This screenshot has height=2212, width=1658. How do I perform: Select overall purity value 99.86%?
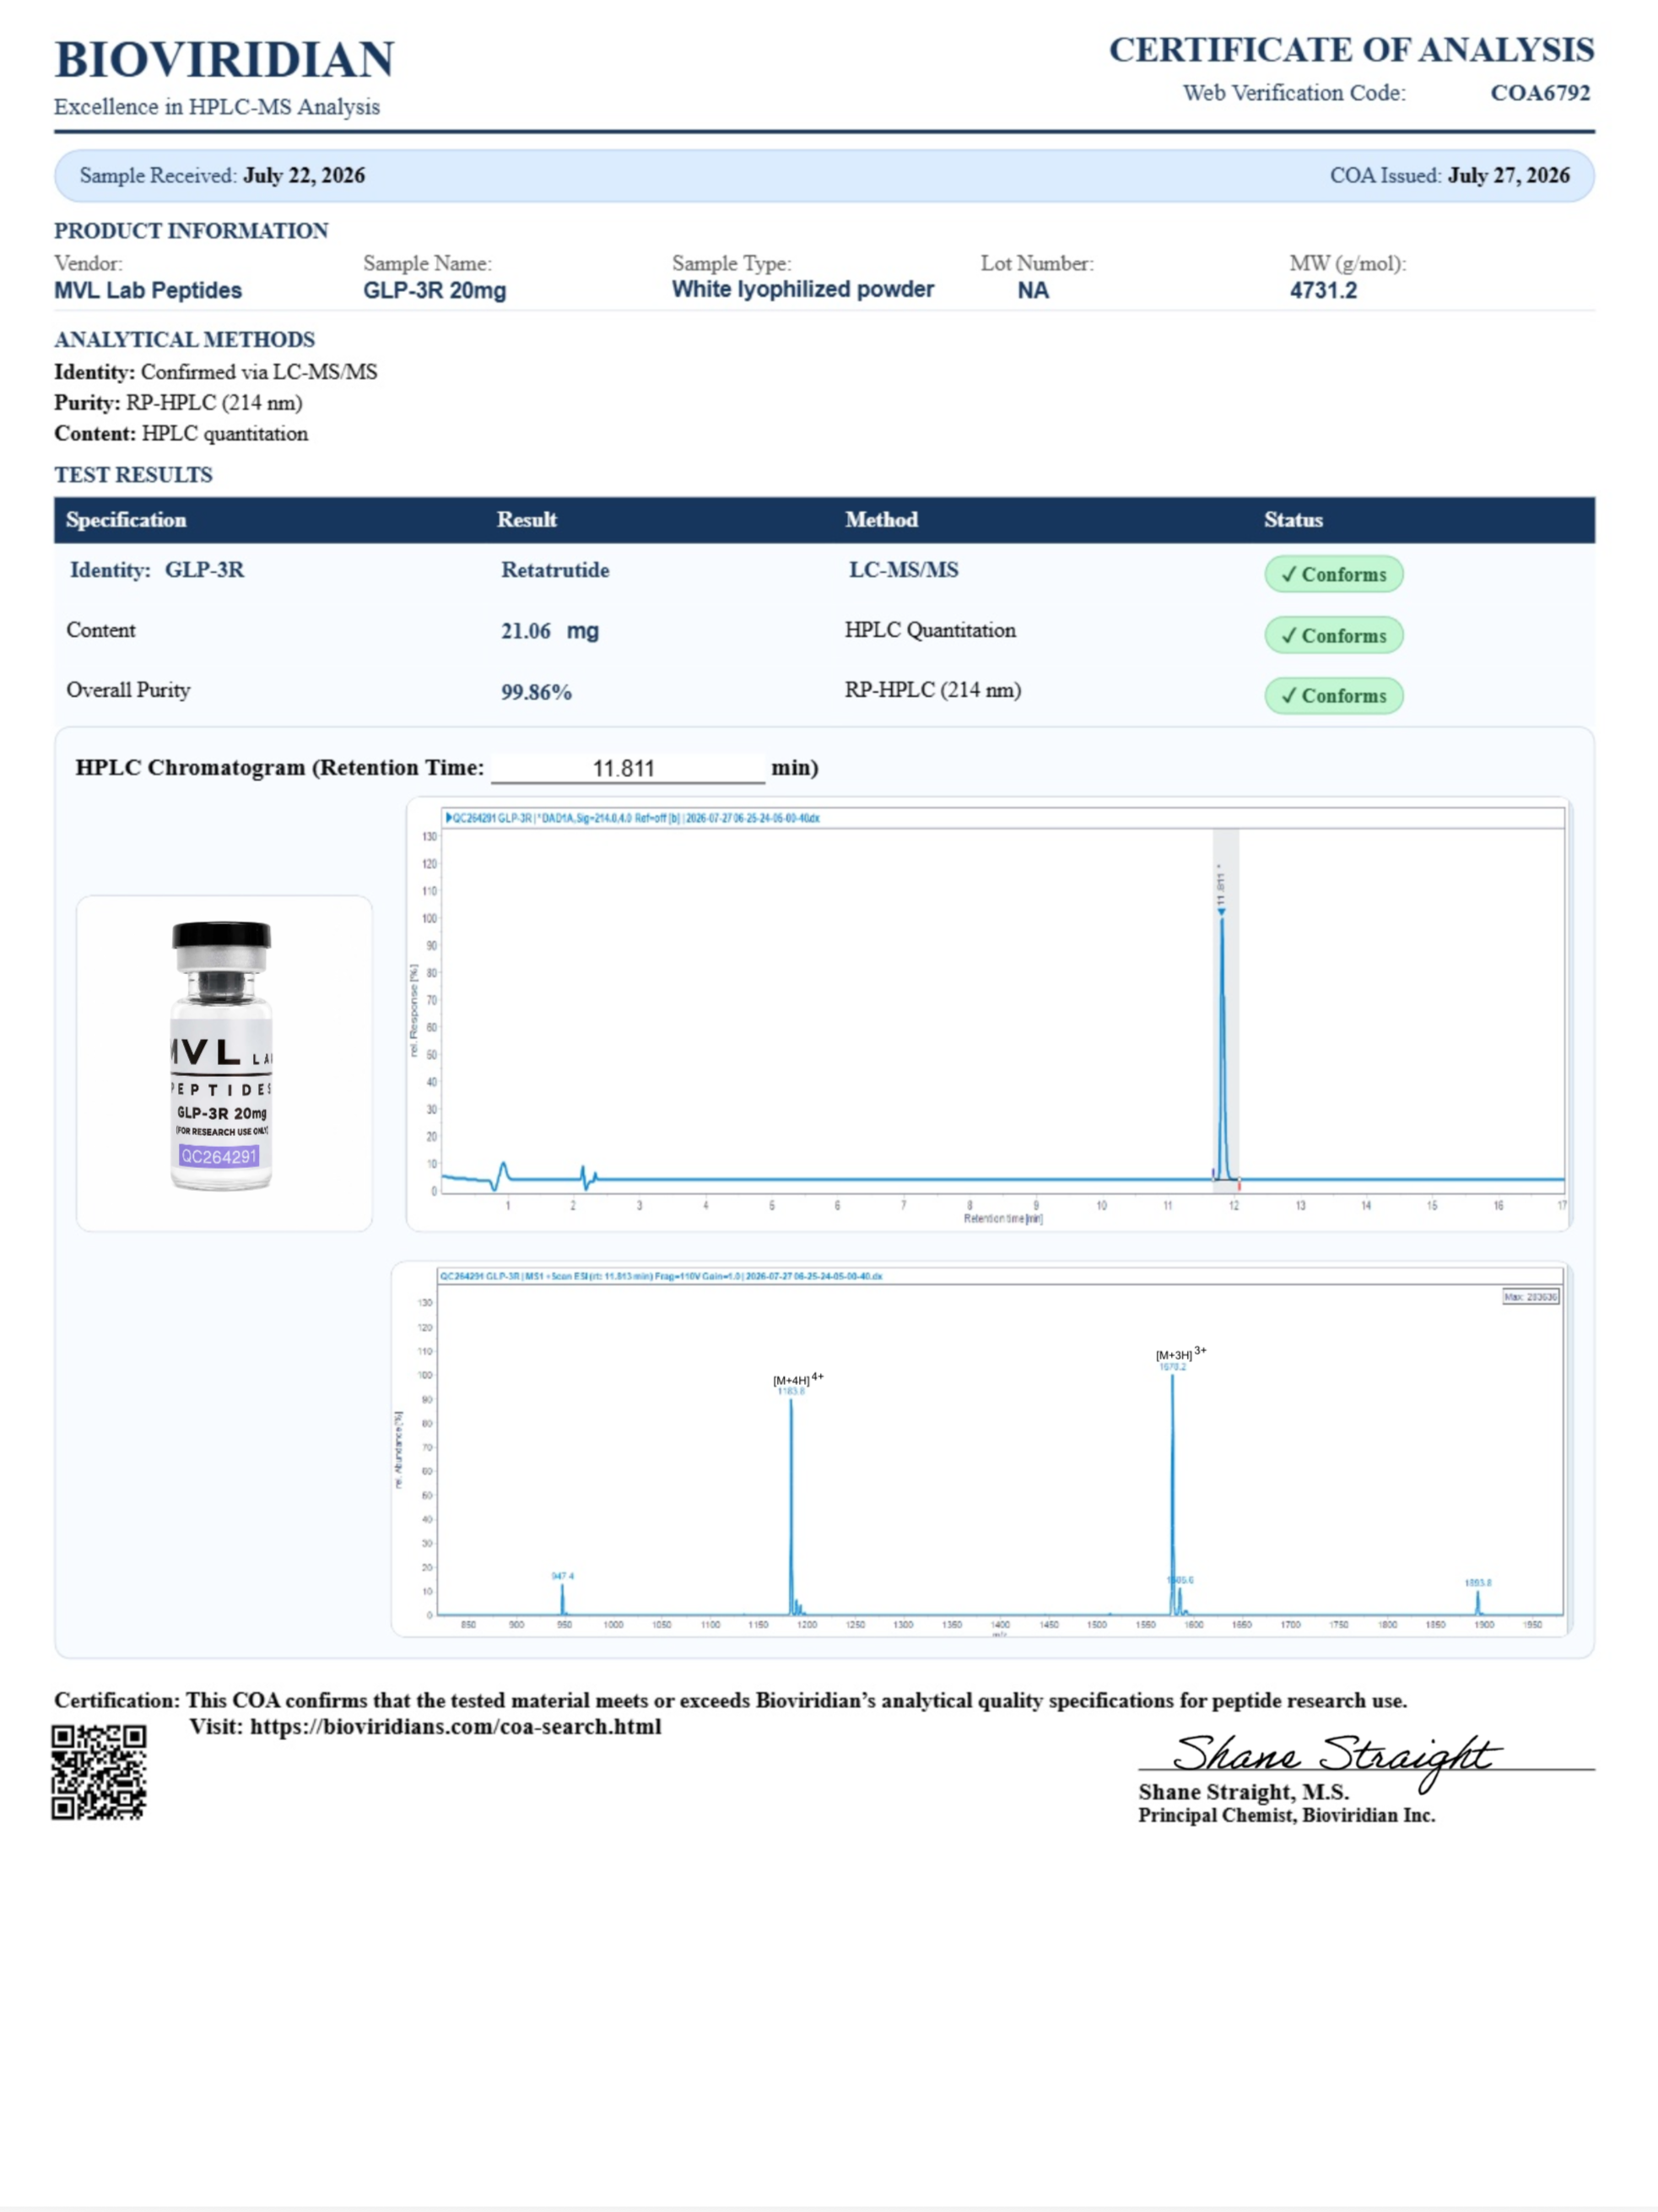coord(536,692)
